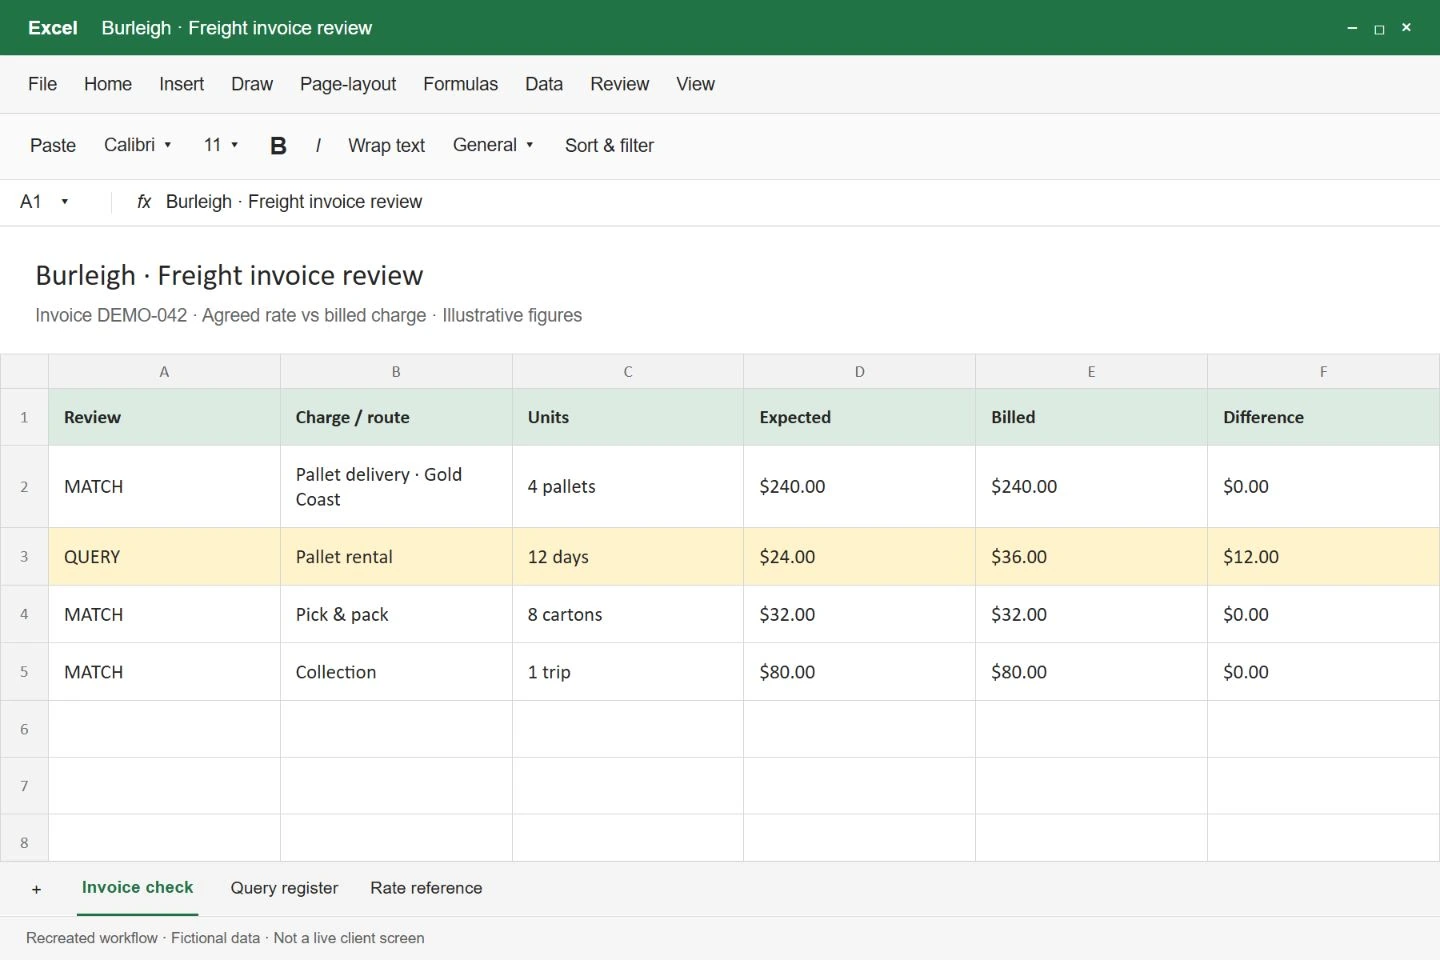Select the 'QUERY' cell
Viewport: 1440px width, 960px height.
[164, 557]
